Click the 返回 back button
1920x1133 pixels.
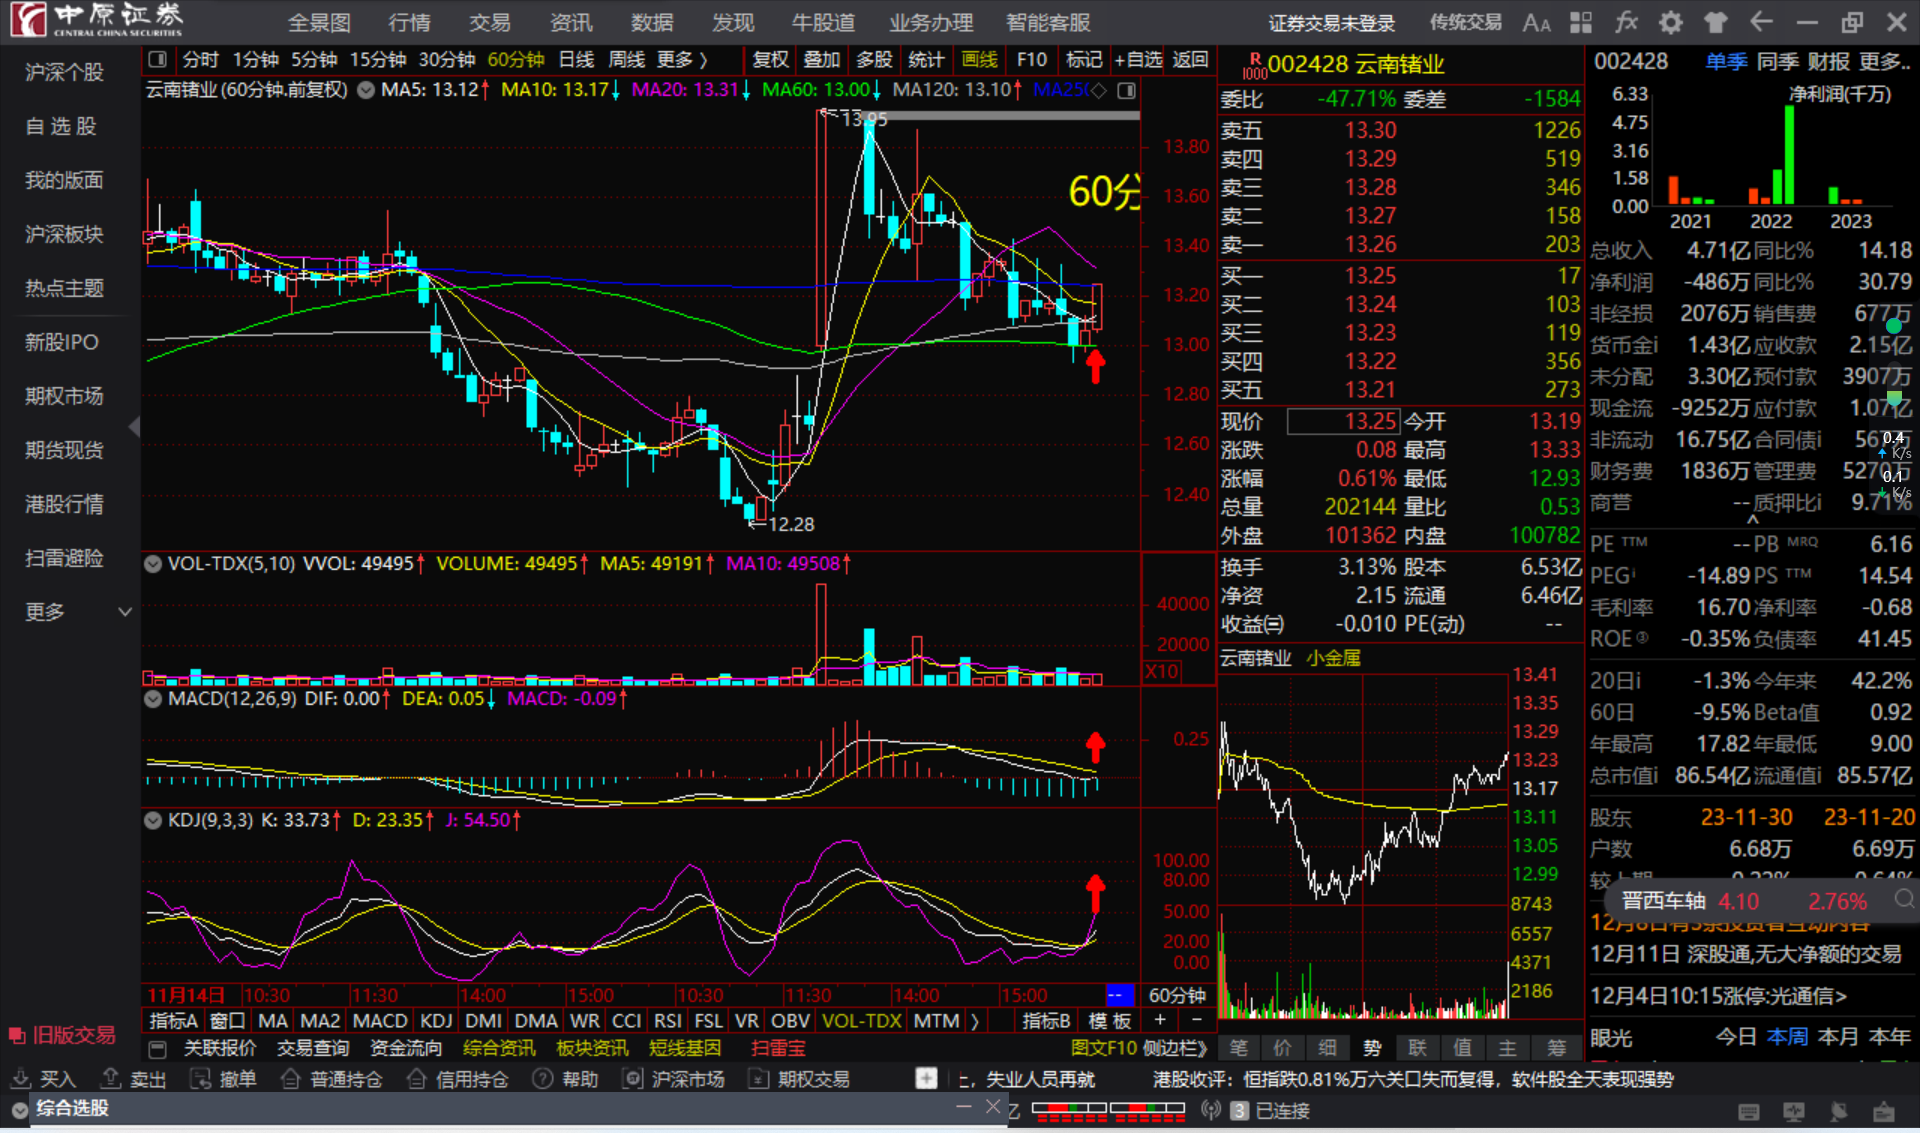click(1190, 60)
